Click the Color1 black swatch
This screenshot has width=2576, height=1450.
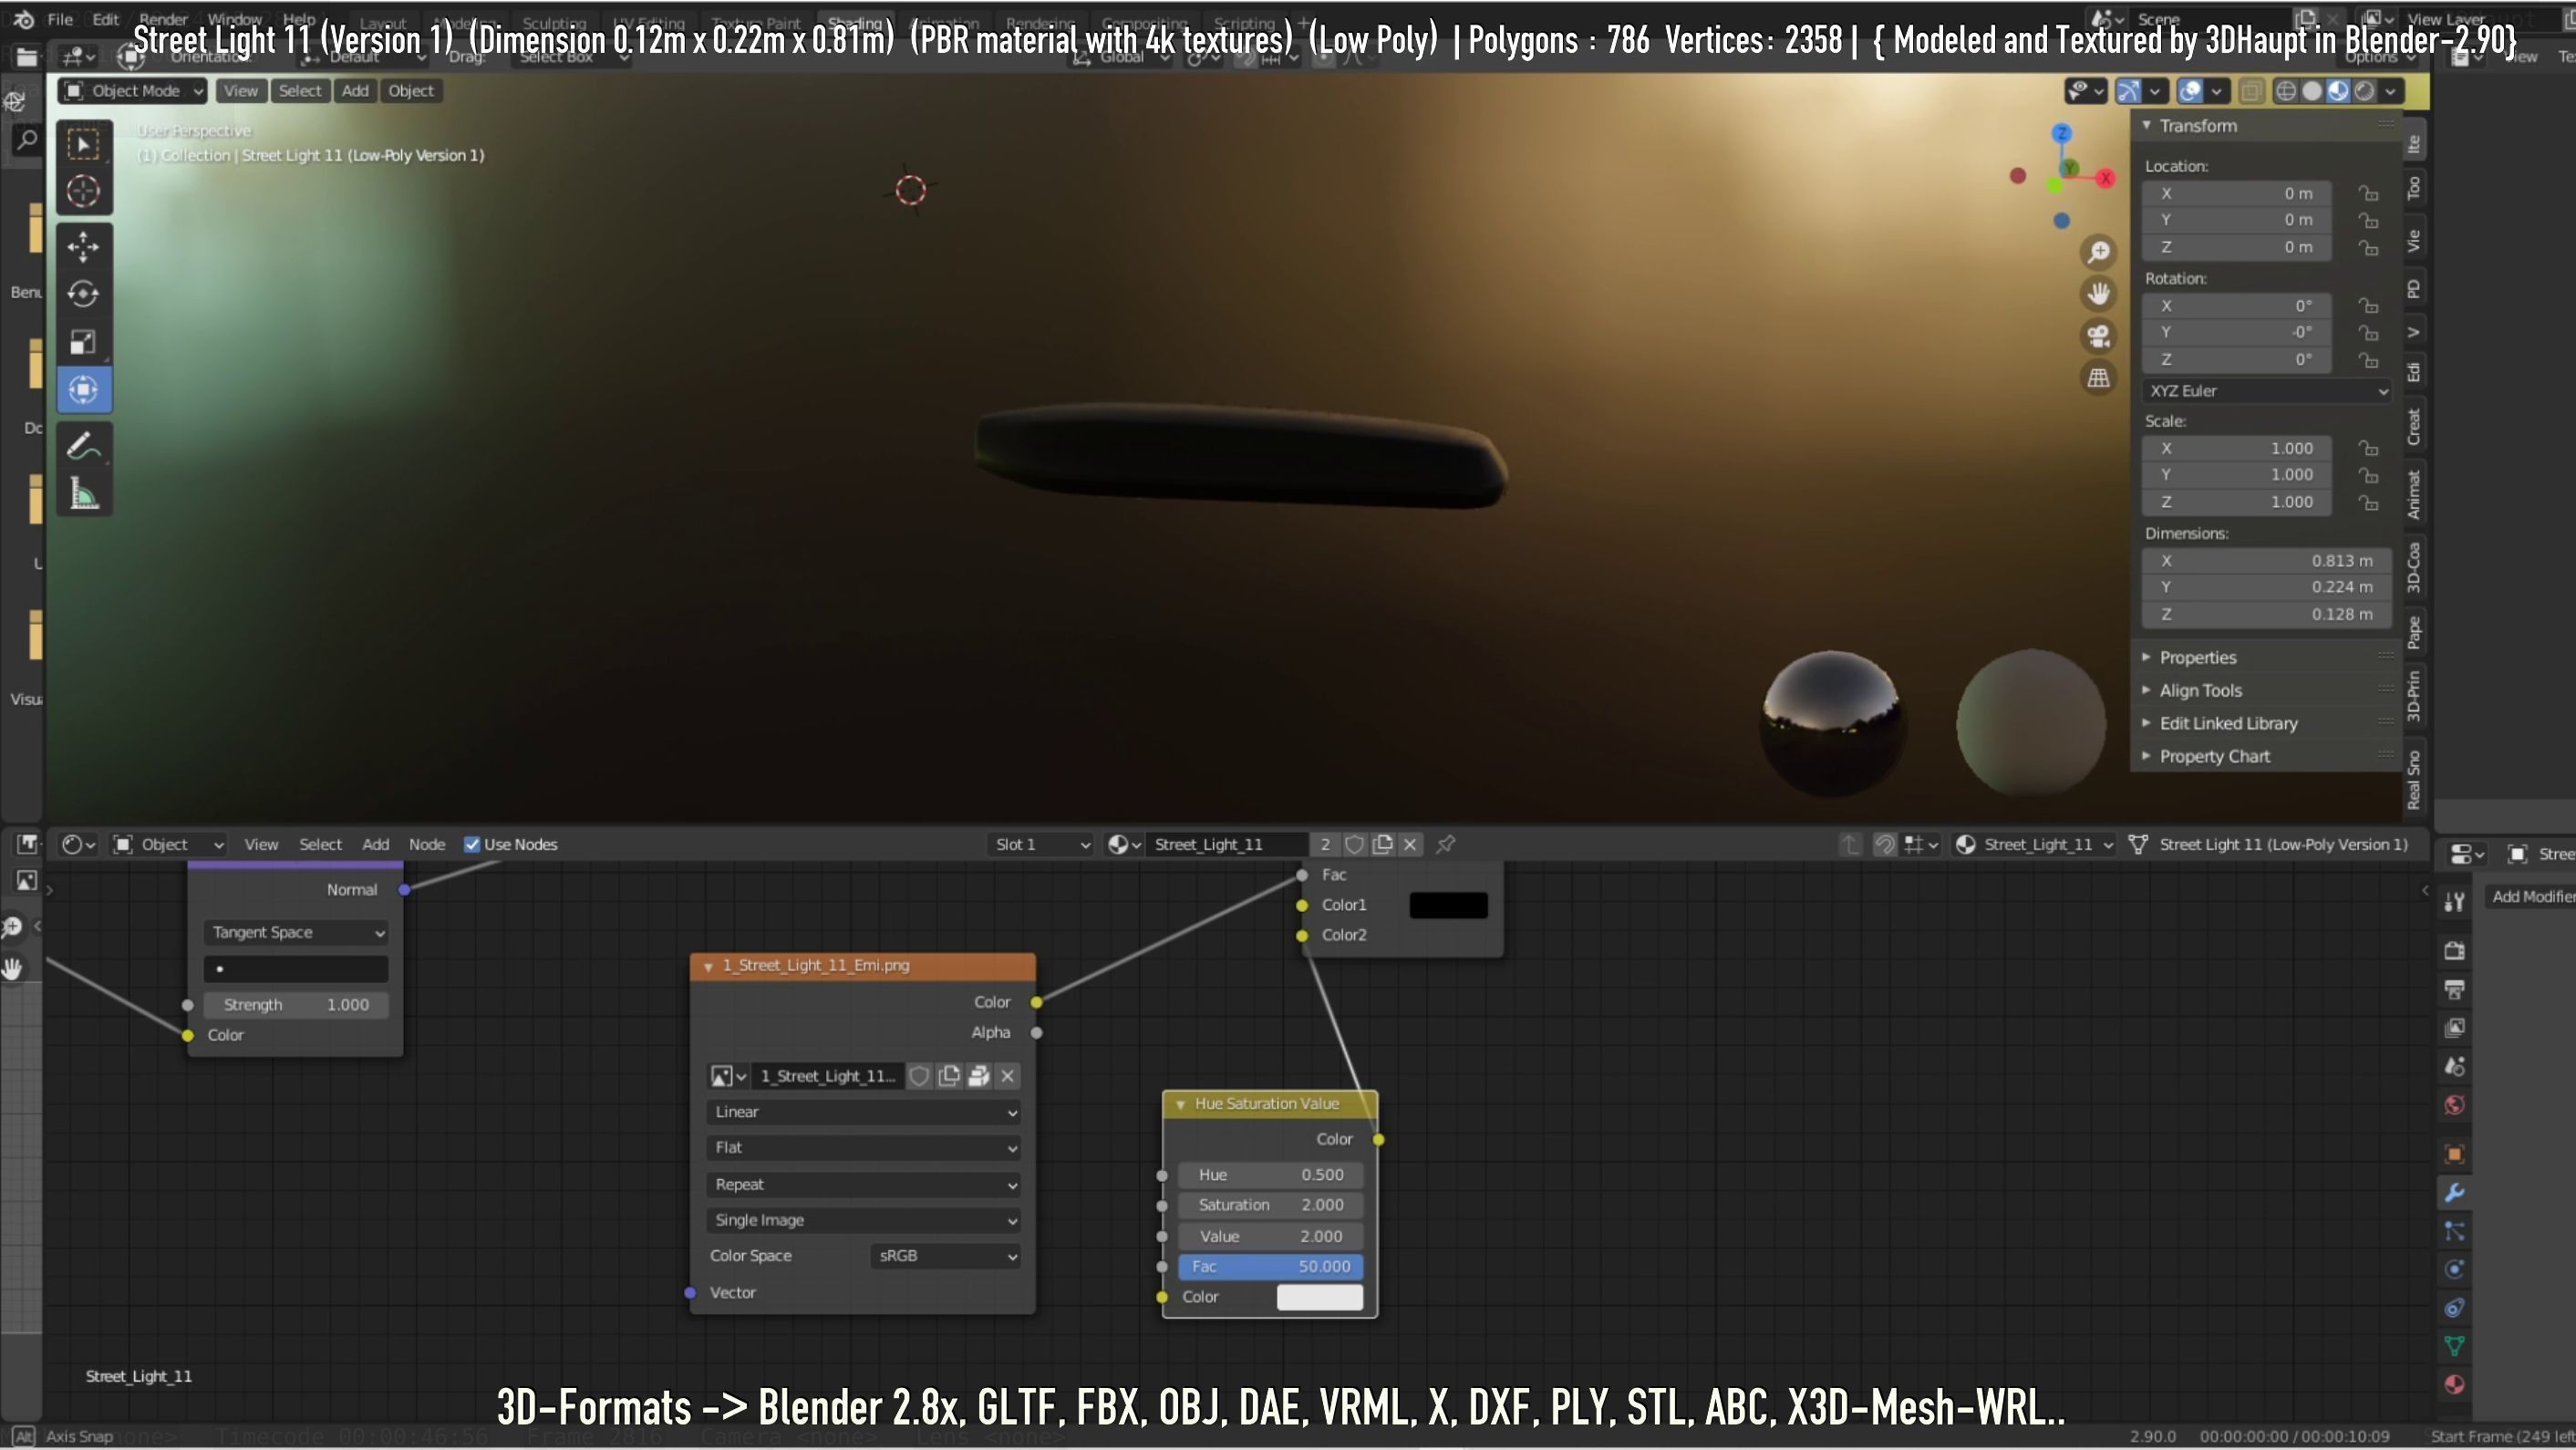(x=1448, y=905)
